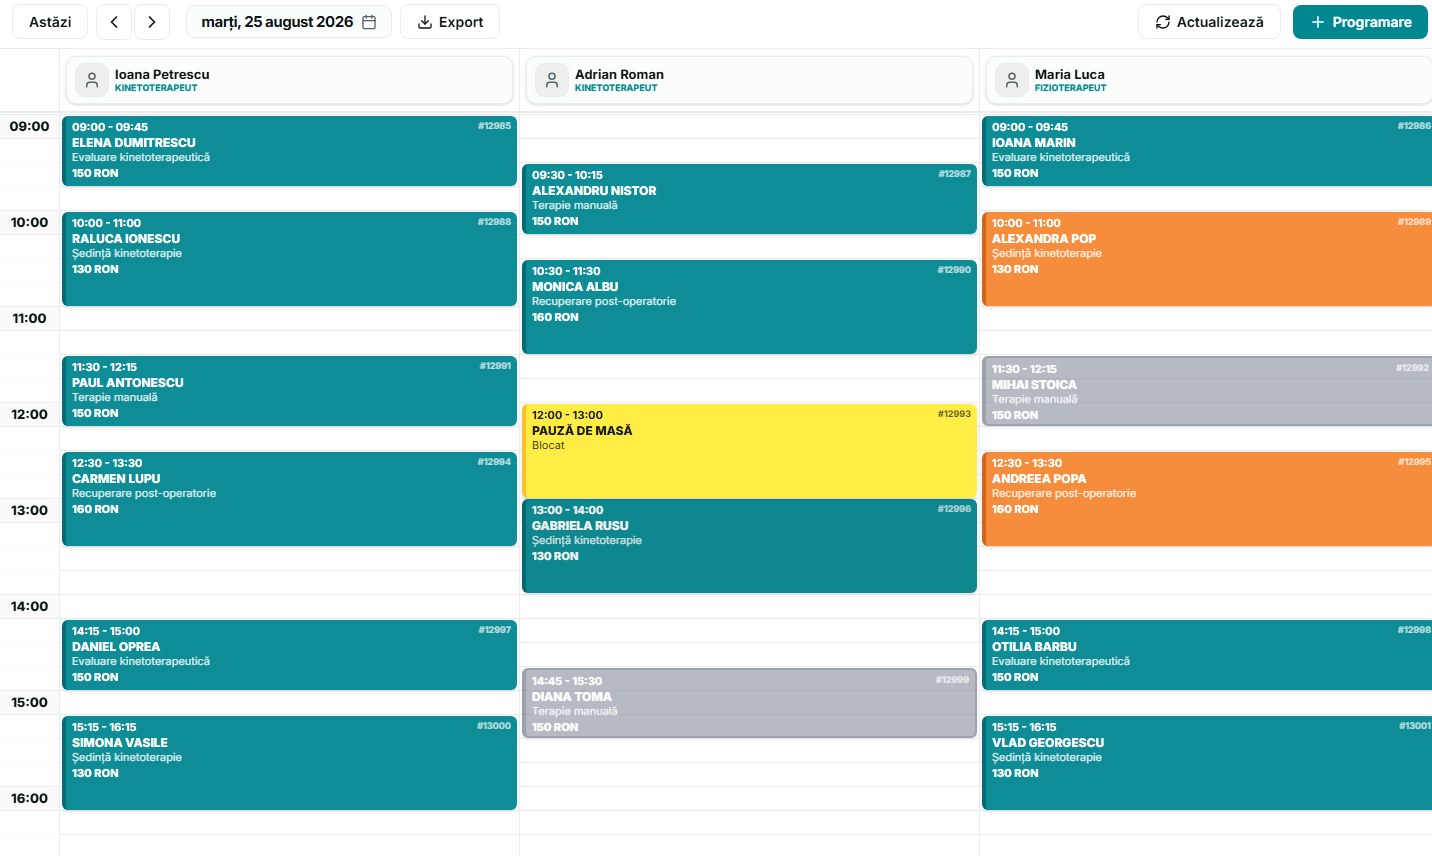The width and height of the screenshot is (1432, 856).
Task: Open Elena Dumitrescu appointment
Action: tap(289, 151)
